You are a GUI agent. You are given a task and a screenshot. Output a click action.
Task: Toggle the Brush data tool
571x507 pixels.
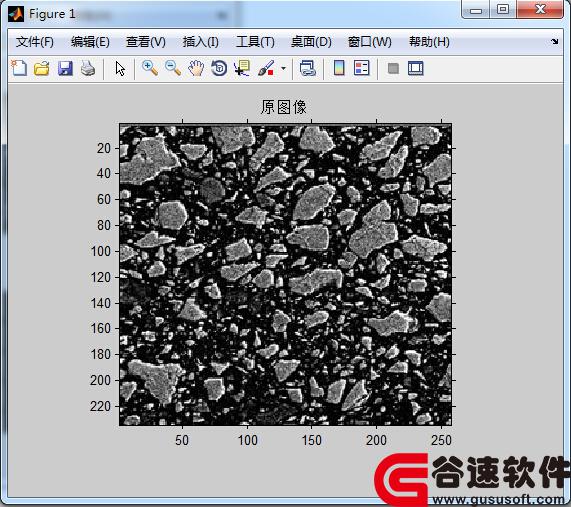[x=266, y=68]
